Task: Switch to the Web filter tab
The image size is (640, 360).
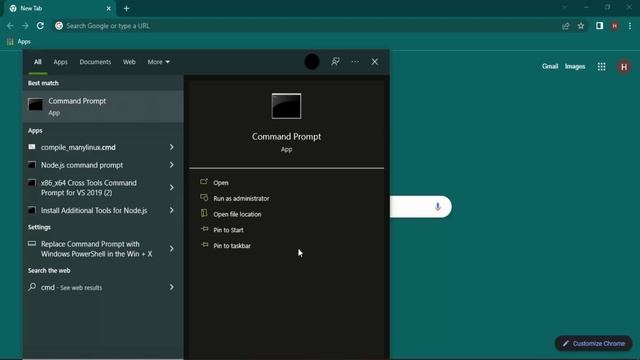Action: pyautogui.click(x=129, y=62)
